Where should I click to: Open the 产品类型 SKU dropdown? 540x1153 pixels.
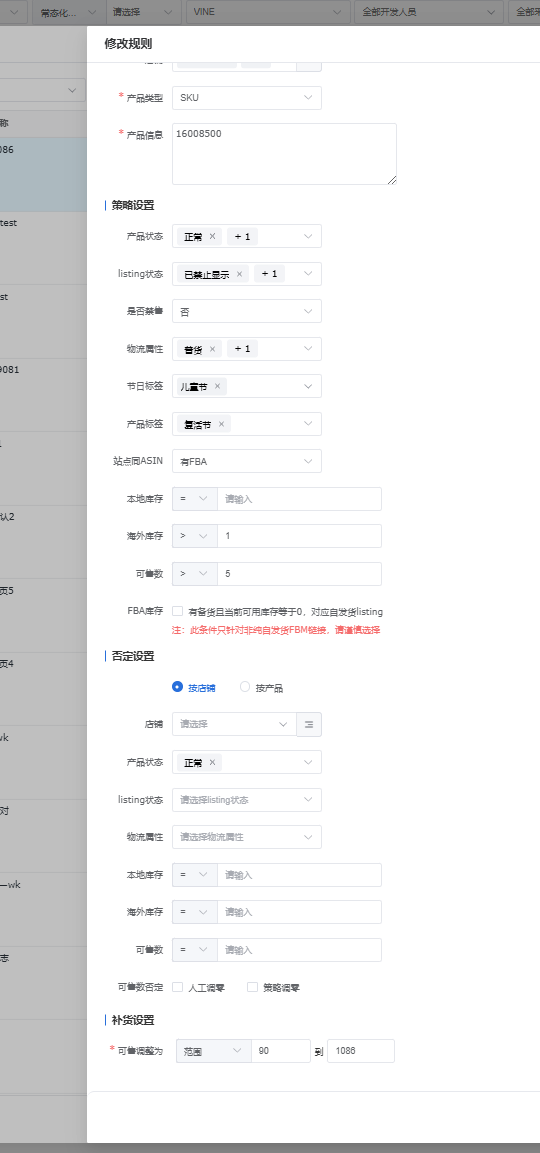(246, 98)
